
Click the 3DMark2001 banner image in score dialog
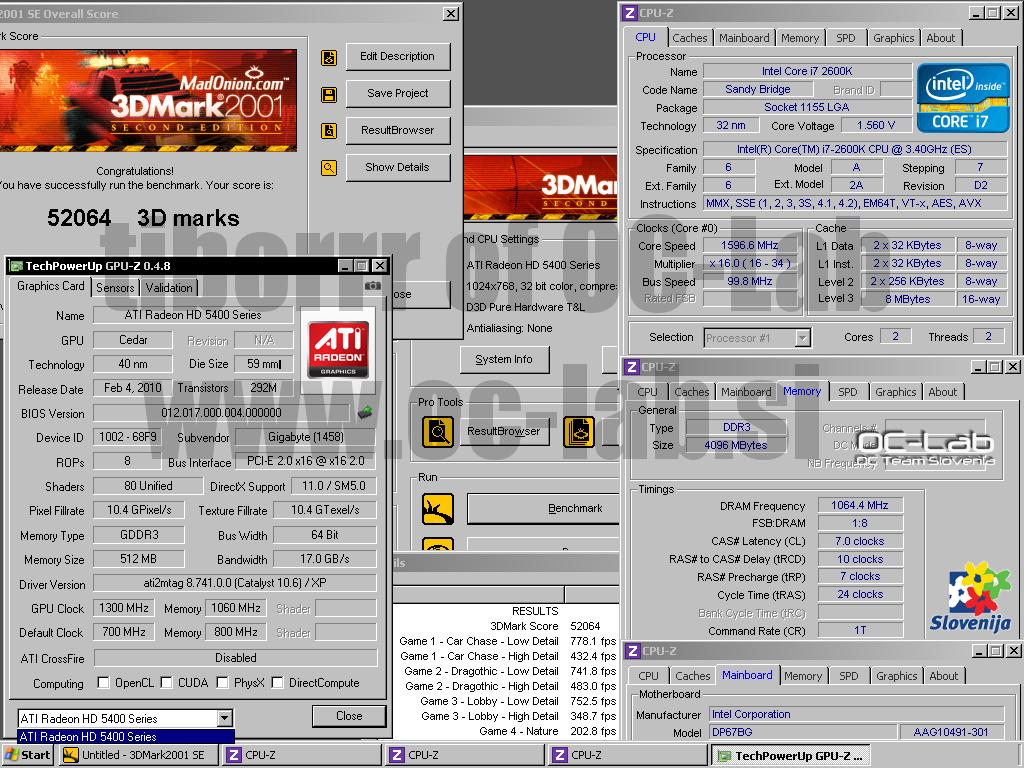(148, 101)
